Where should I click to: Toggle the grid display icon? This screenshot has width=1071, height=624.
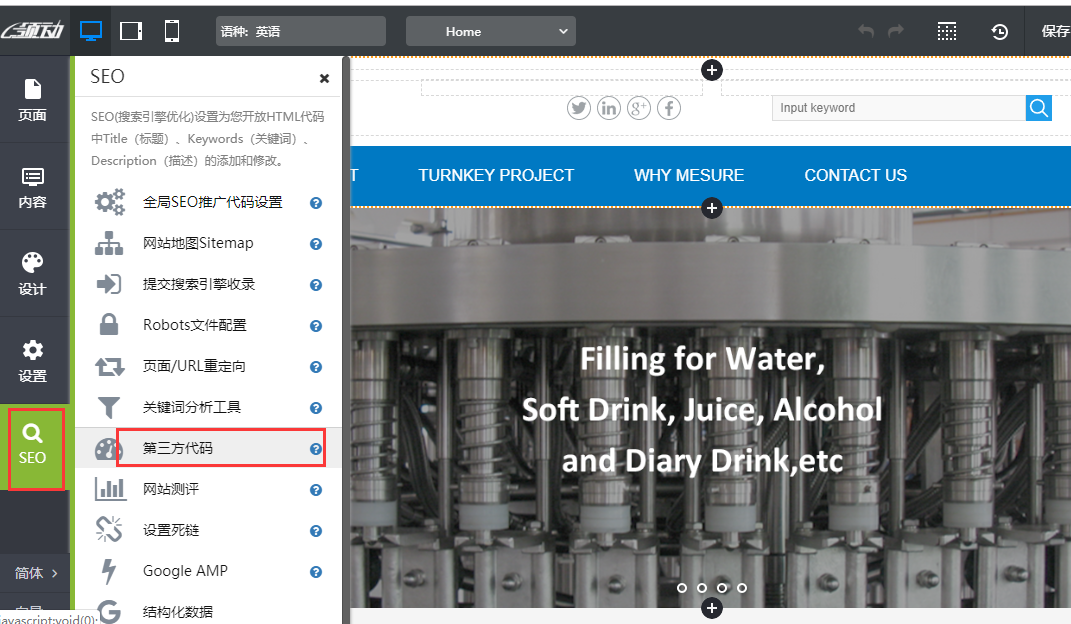(x=947, y=31)
